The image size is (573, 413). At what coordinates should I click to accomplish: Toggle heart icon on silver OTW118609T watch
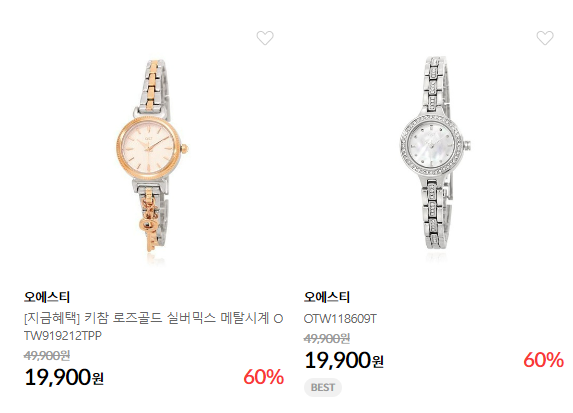(x=545, y=38)
